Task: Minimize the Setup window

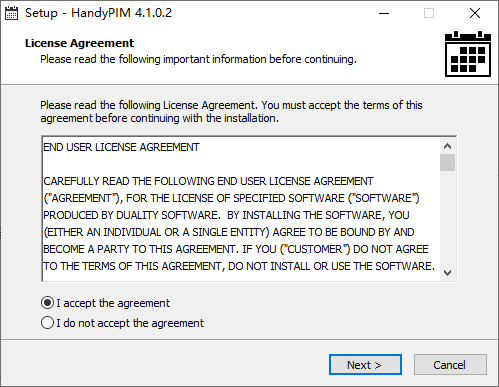Action: point(384,13)
